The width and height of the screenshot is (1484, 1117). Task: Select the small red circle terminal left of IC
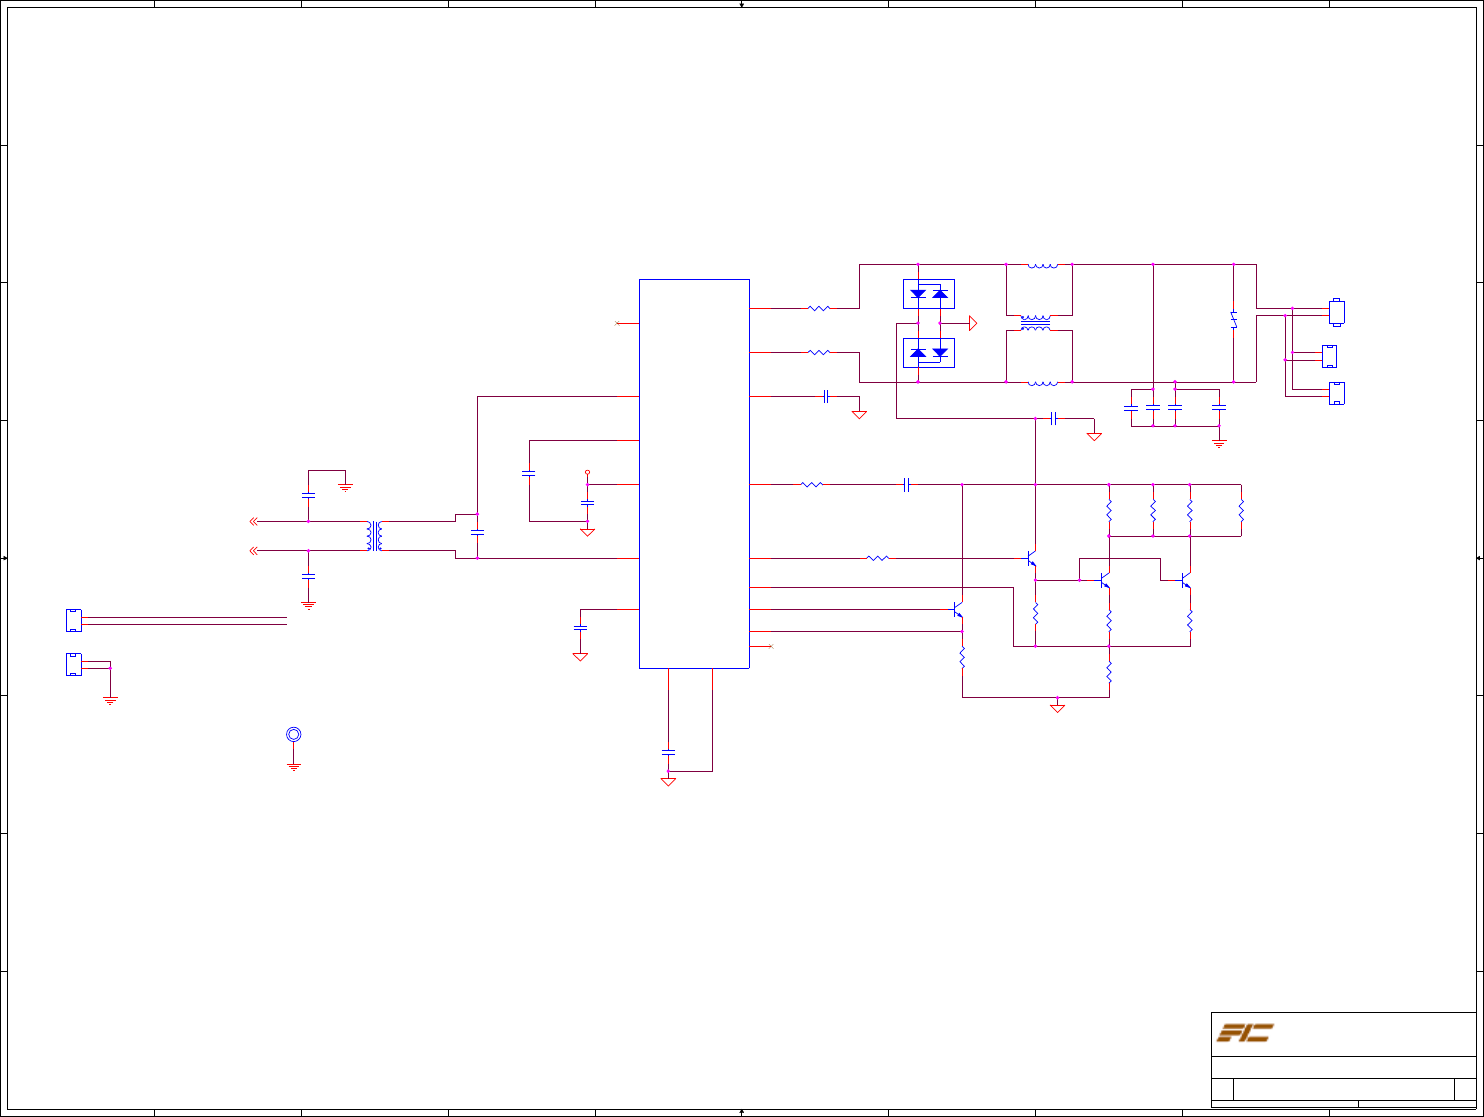point(587,471)
